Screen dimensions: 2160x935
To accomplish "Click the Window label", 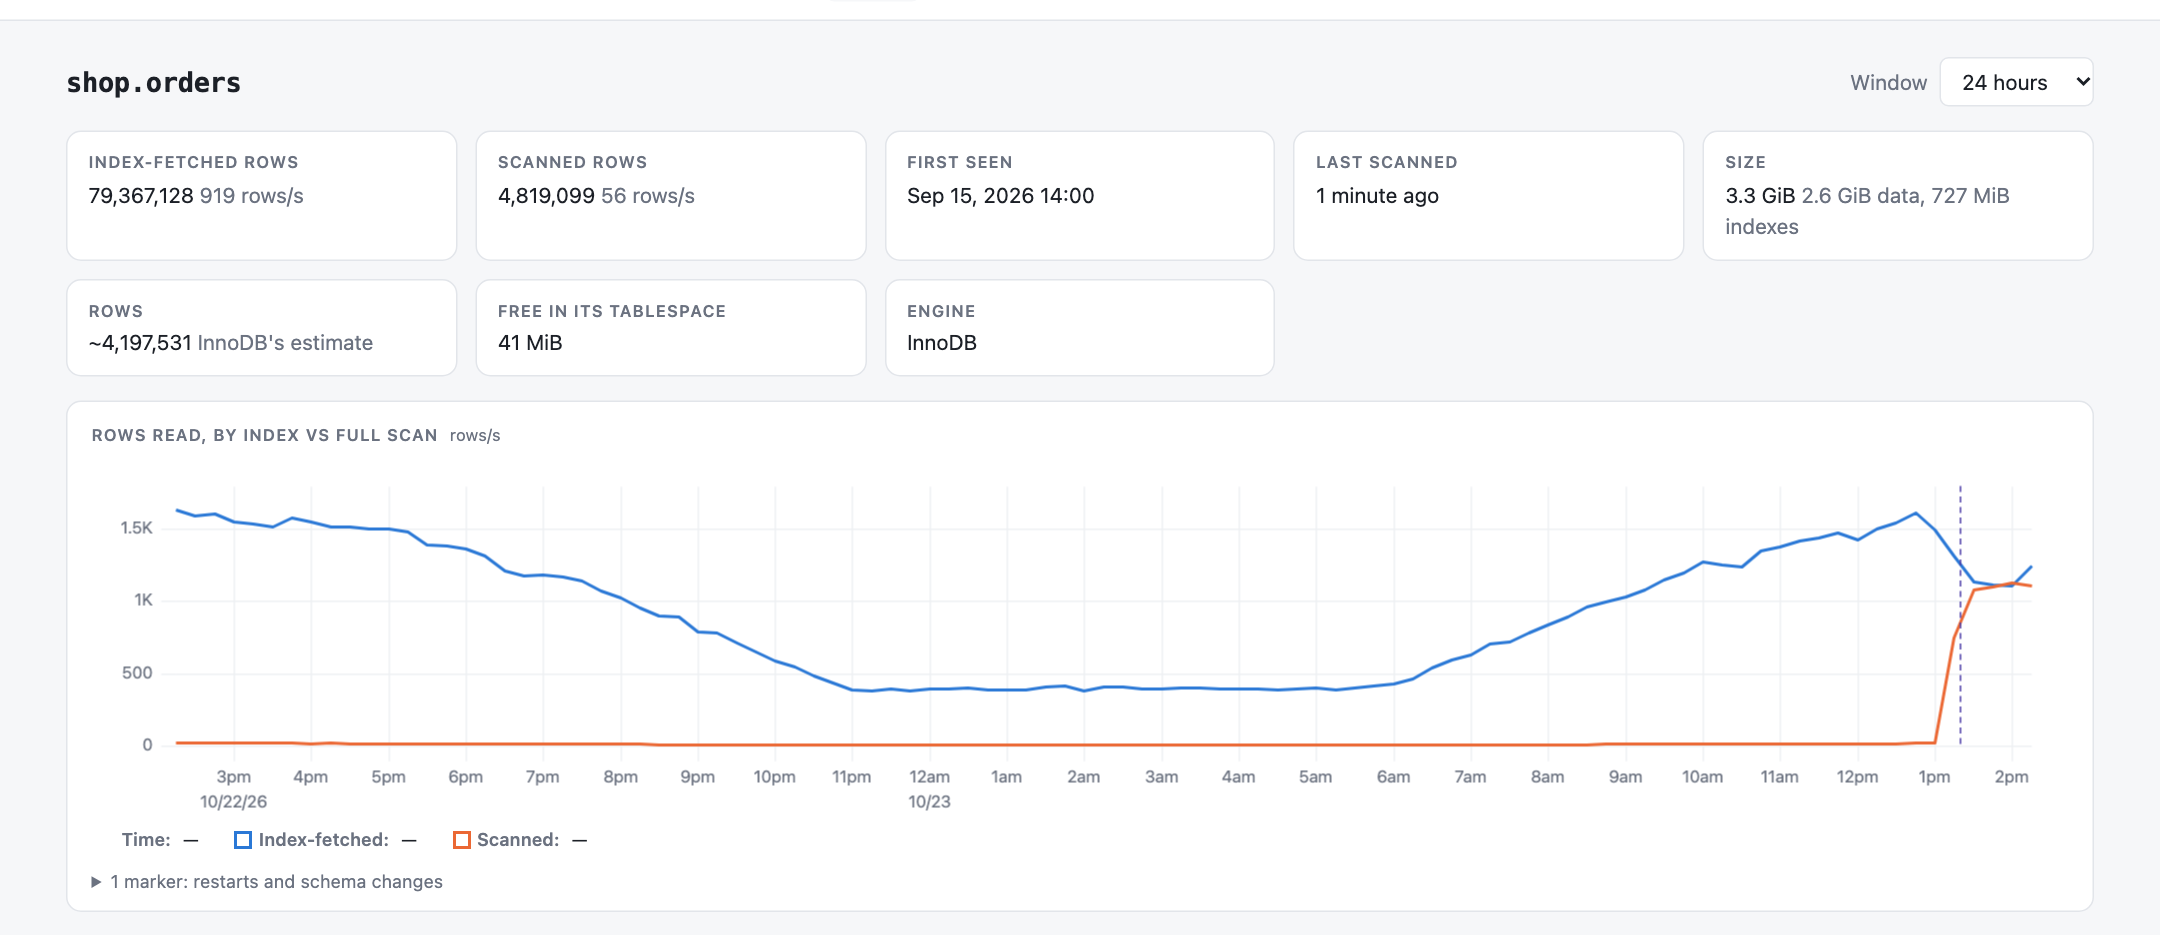I will (x=1888, y=82).
